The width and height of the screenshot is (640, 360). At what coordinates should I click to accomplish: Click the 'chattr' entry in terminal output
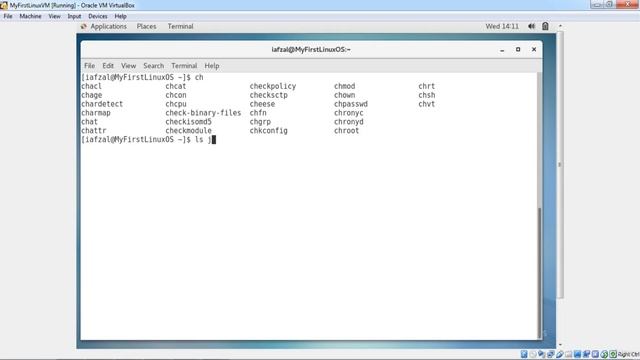[93, 131]
